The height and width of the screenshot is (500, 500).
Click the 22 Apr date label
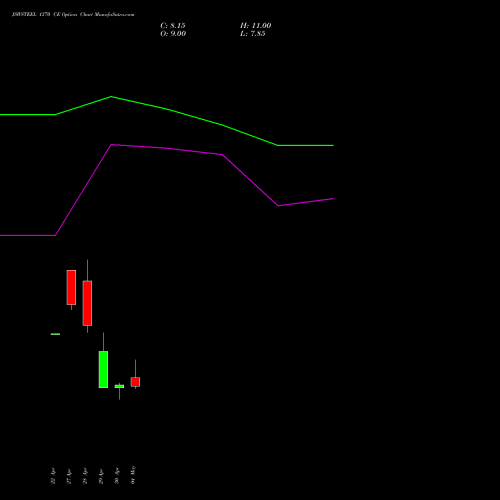click(53, 476)
